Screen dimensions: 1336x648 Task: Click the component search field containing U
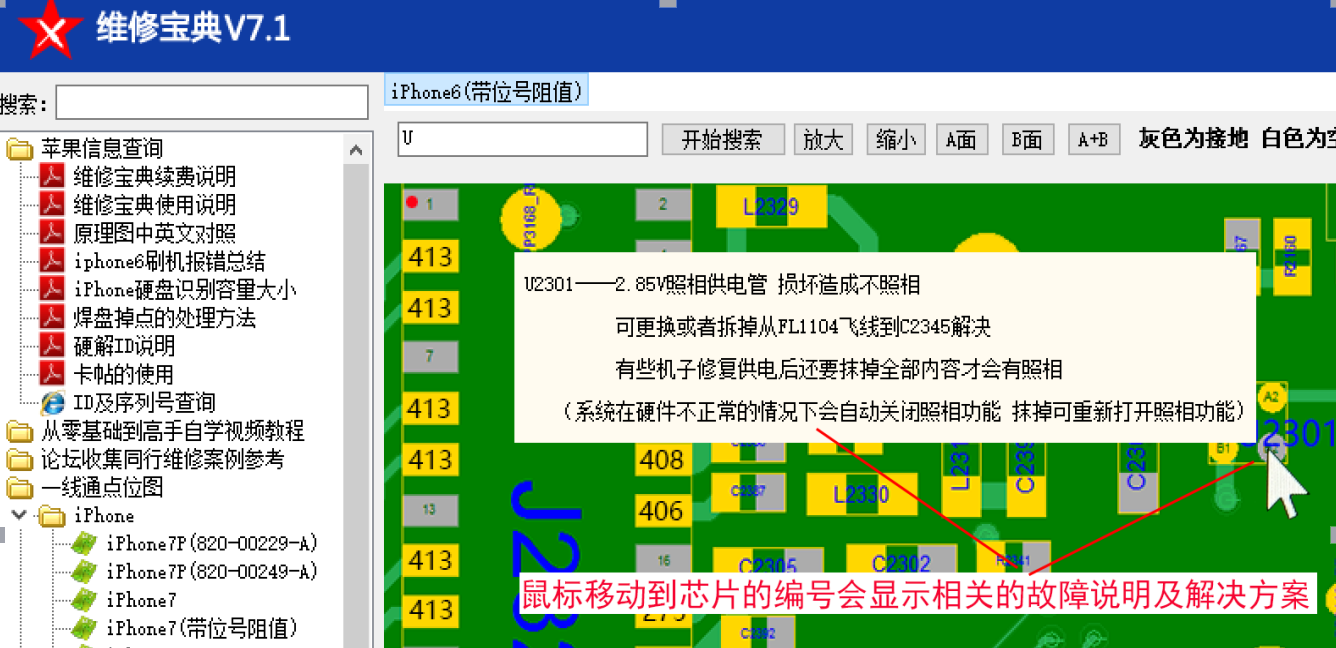522,140
